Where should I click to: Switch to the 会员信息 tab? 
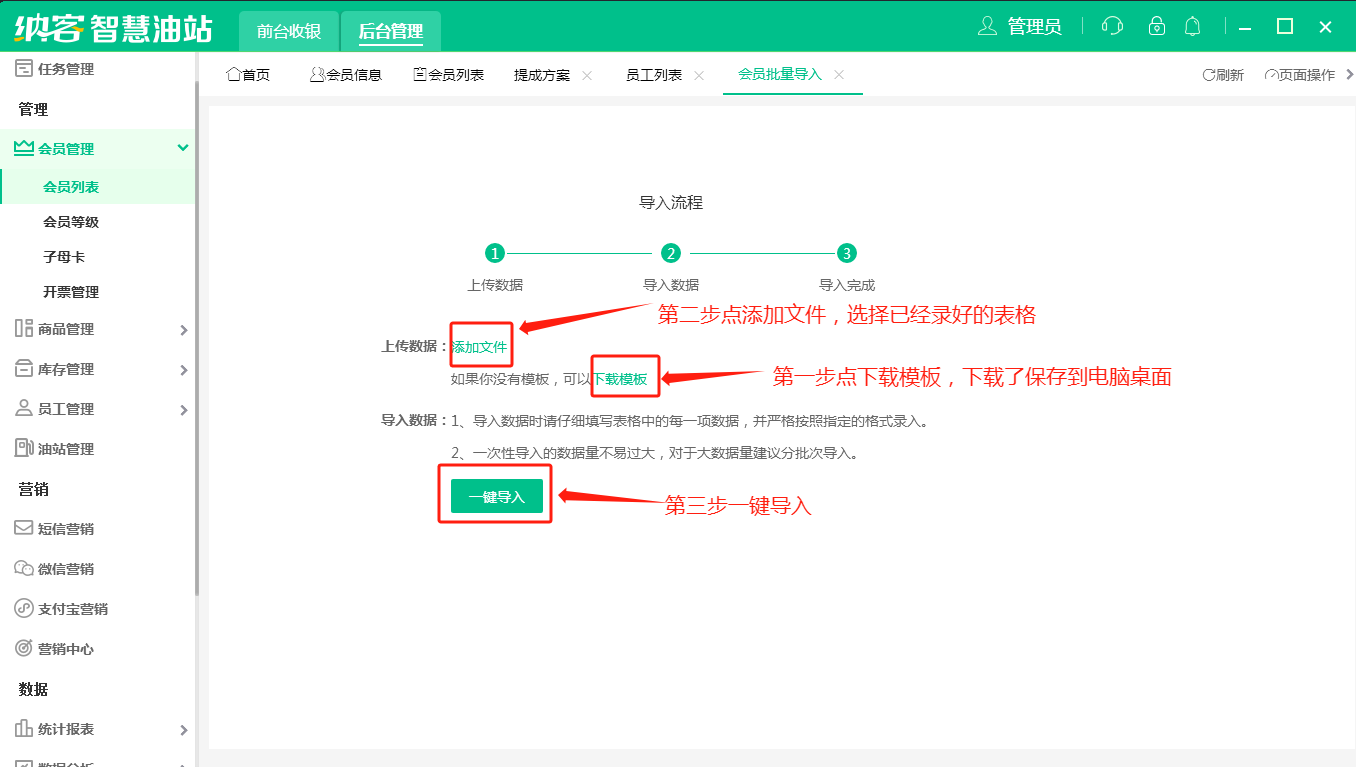346,75
